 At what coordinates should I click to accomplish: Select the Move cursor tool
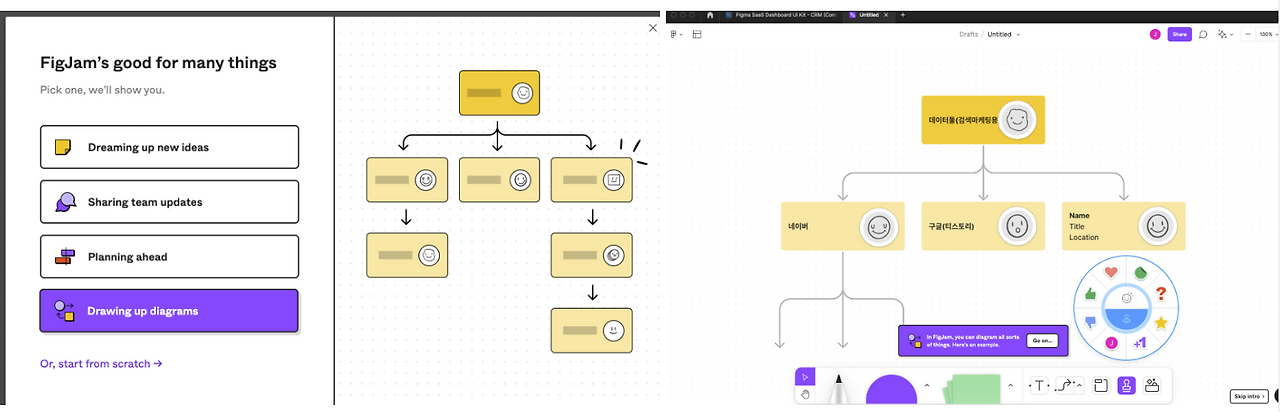[805, 377]
